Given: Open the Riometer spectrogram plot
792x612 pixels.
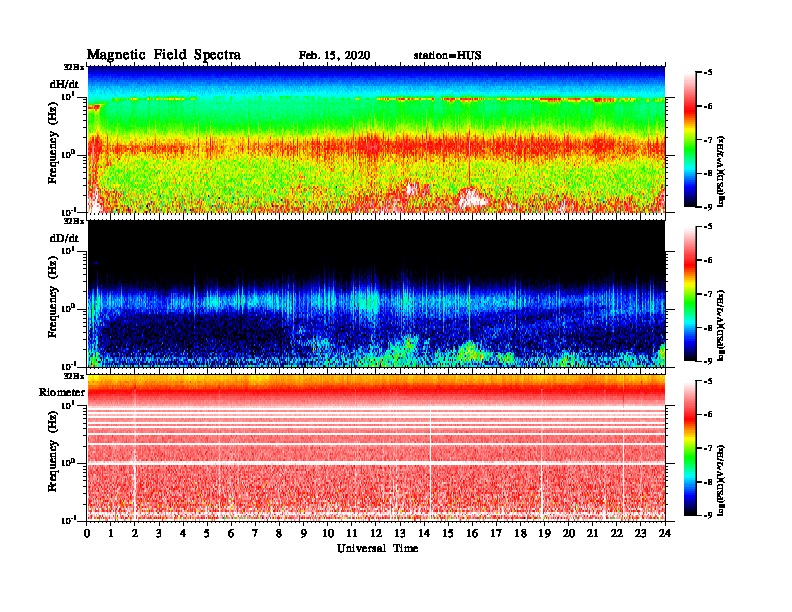Looking at the screenshot, I should coord(376,447).
